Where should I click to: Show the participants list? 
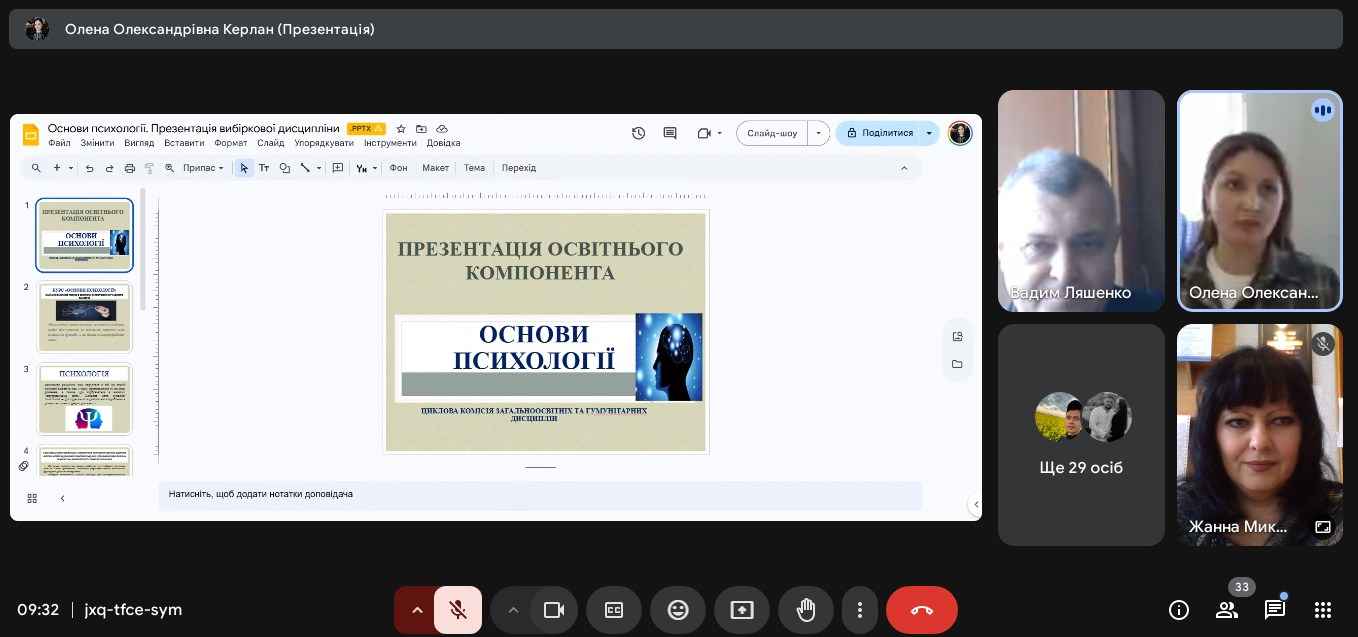pyautogui.click(x=1226, y=610)
